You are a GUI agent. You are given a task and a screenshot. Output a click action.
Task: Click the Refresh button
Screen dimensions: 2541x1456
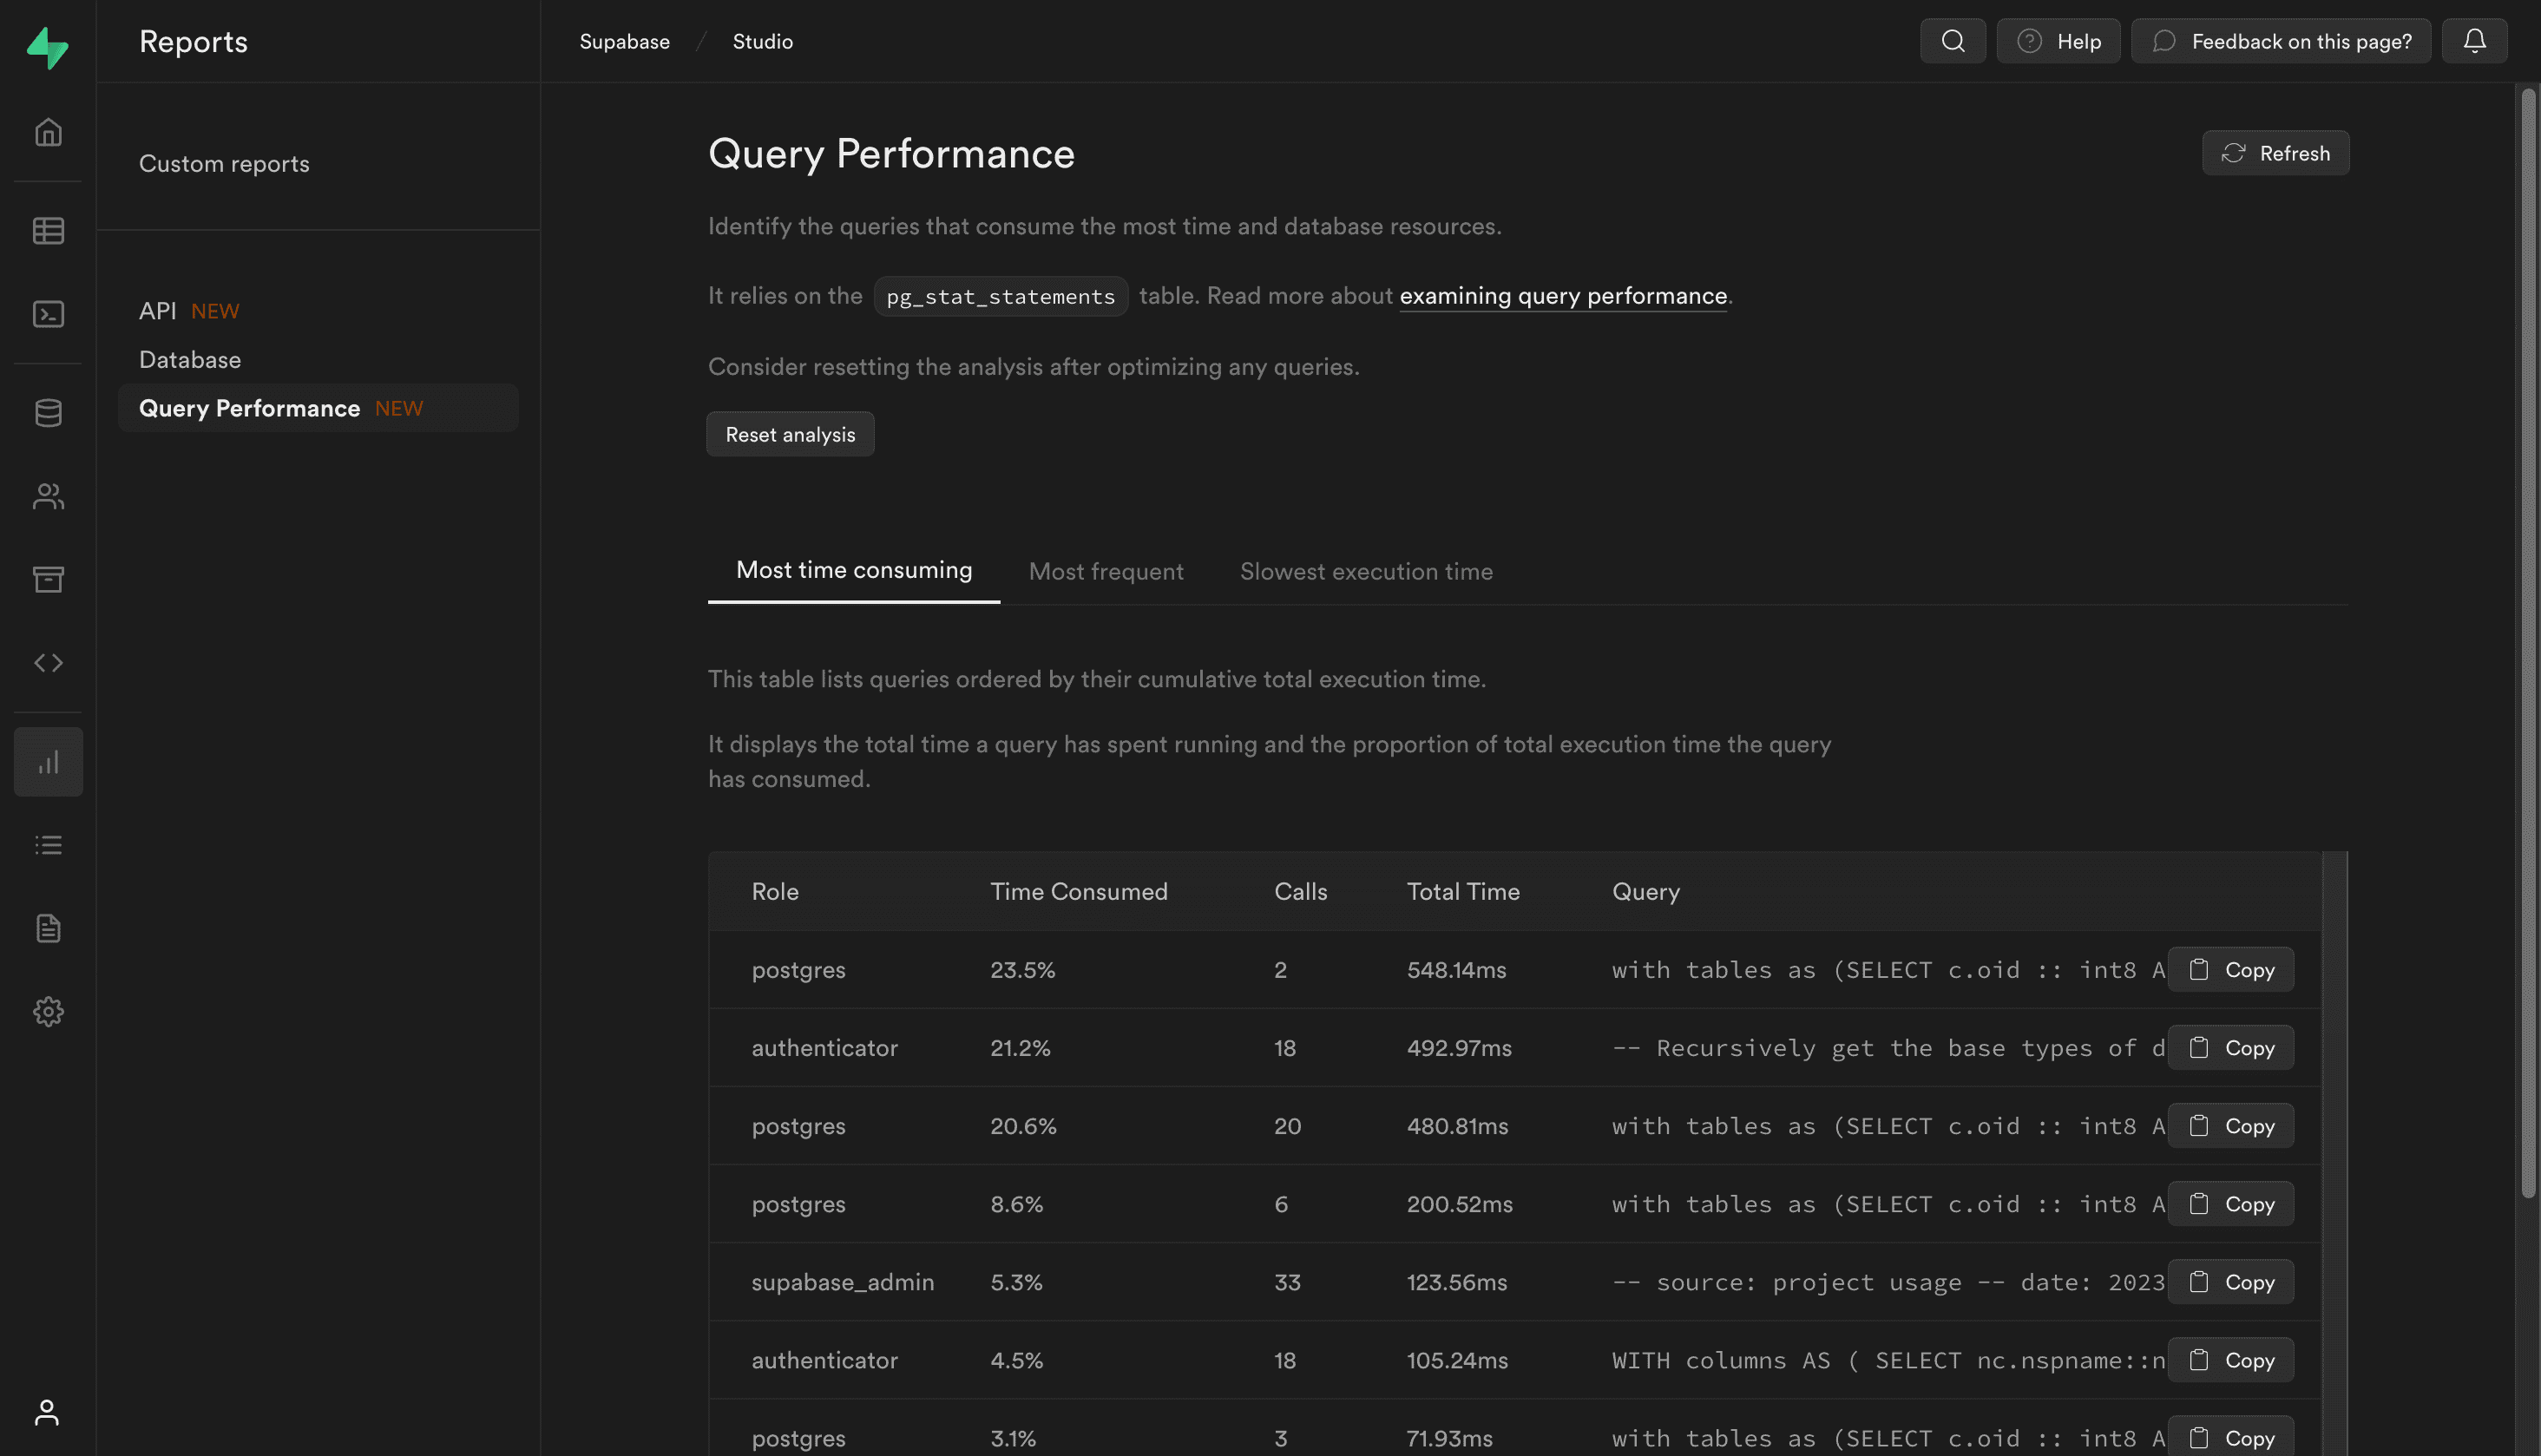click(x=2275, y=153)
